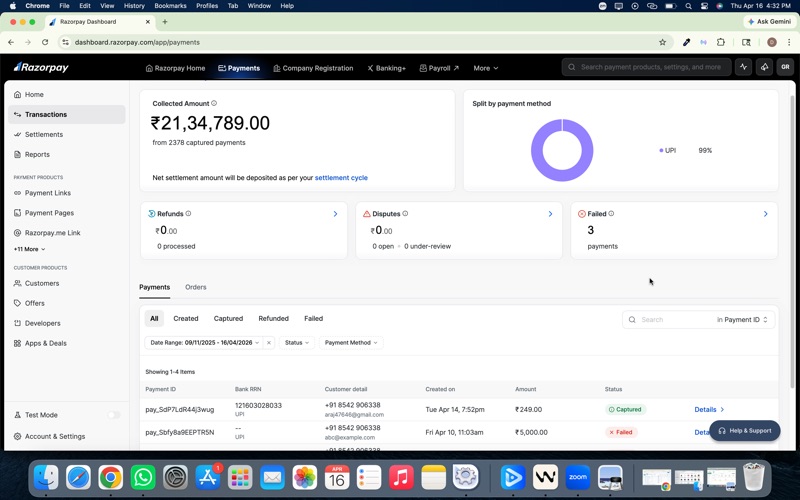Open Reports in sidebar
The image size is (800, 500).
coord(37,154)
